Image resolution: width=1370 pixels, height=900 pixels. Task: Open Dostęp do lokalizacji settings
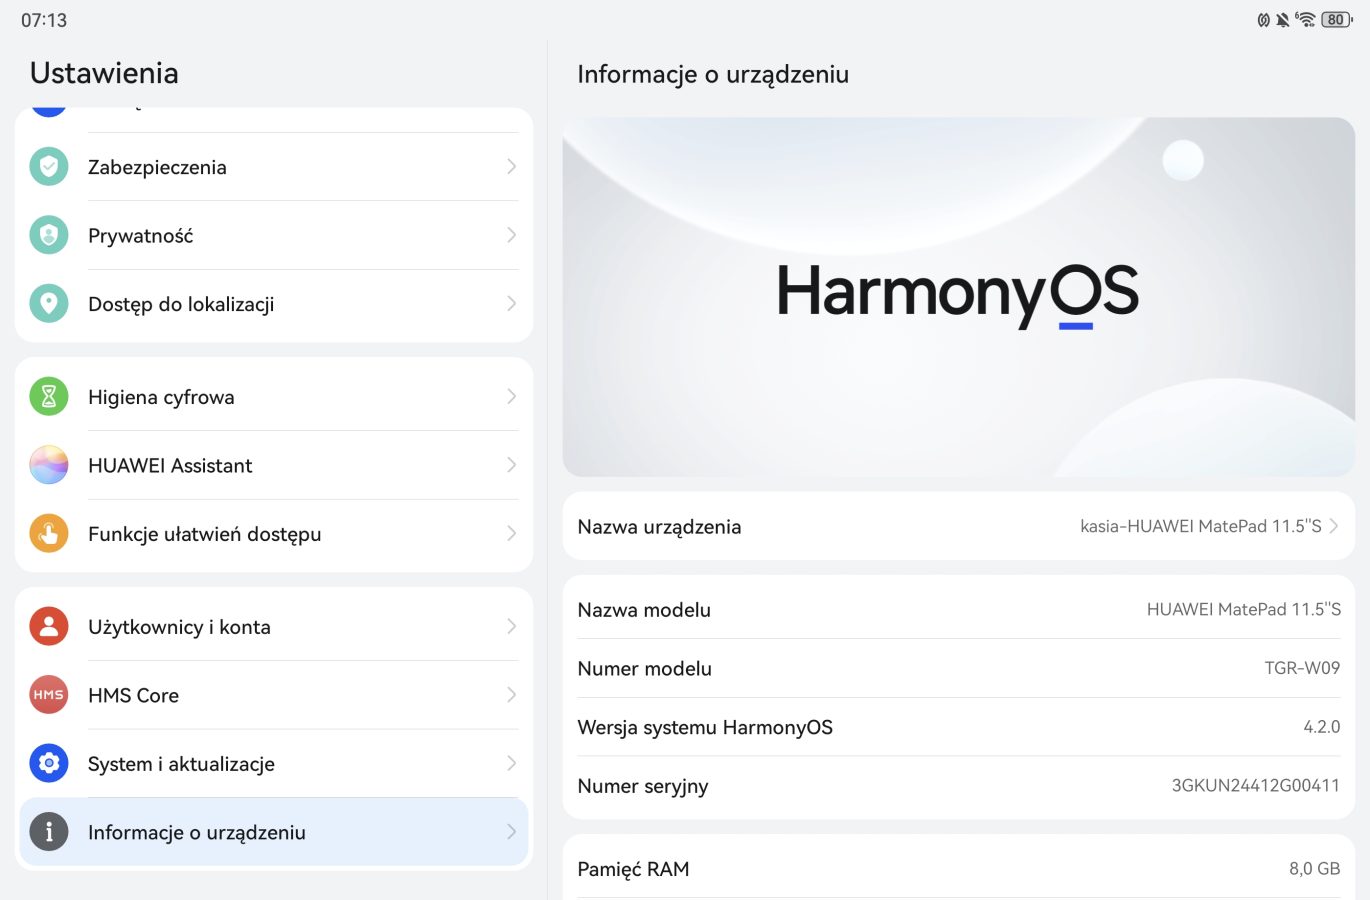[x=274, y=304]
